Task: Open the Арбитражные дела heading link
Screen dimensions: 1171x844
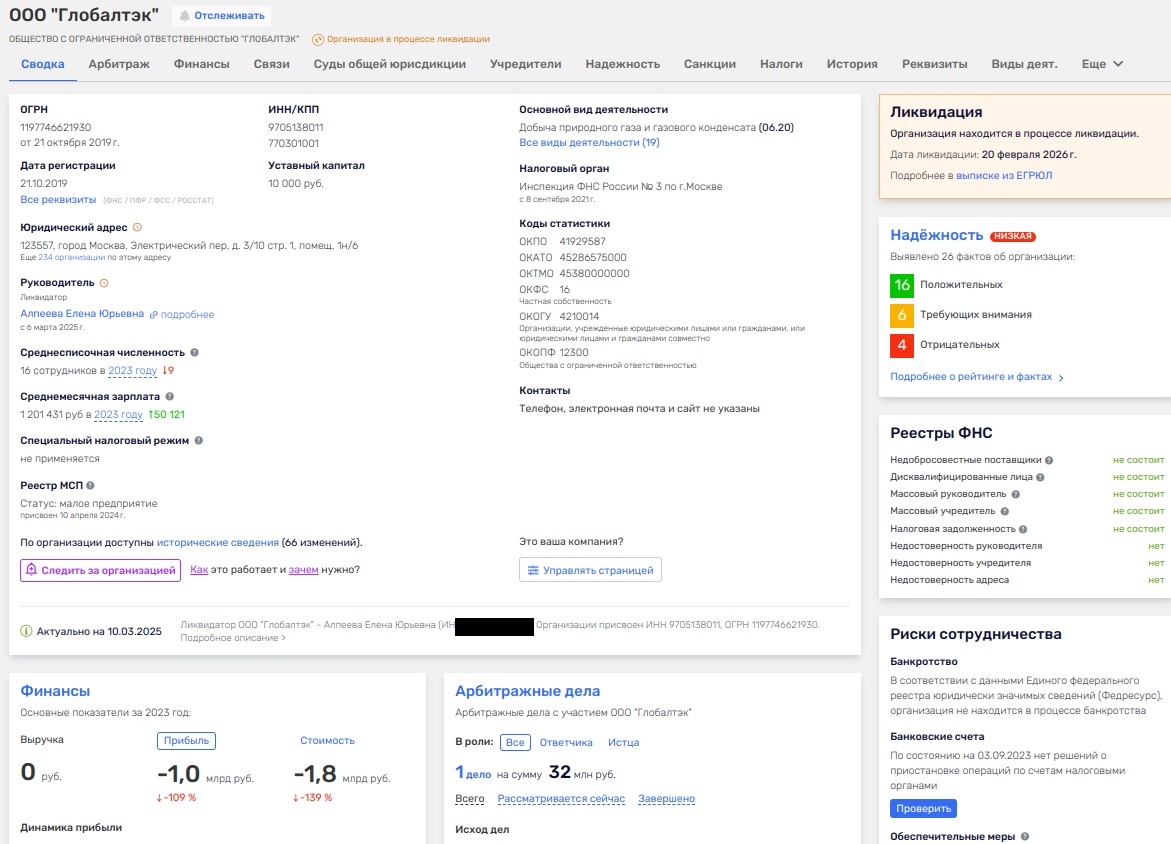Action: coord(528,692)
